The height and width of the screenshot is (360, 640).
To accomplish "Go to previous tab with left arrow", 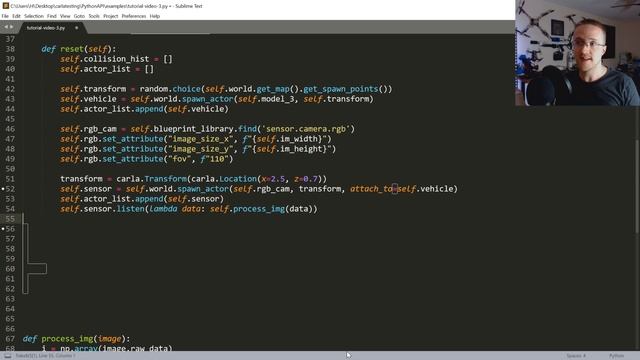I will pyautogui.click(x=6, y=27).
